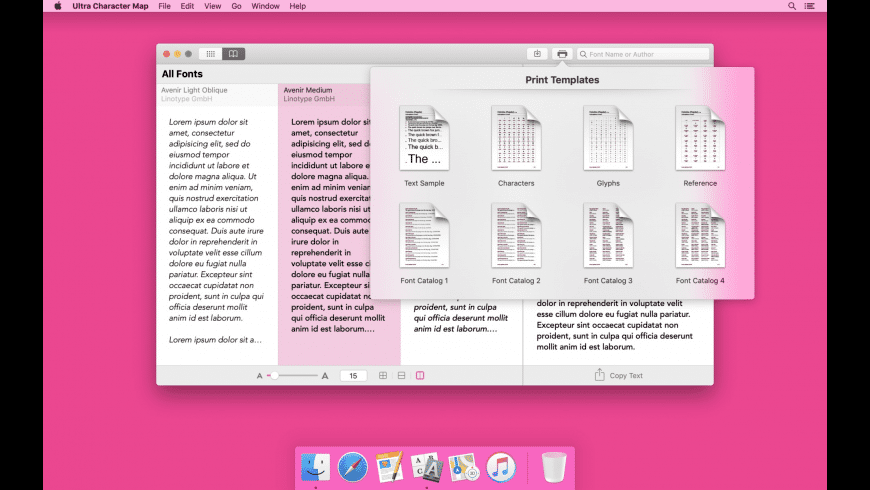This screenshot has height=490, width=870.
Task: Click the font size slider handle
Action: pos(274,376)
